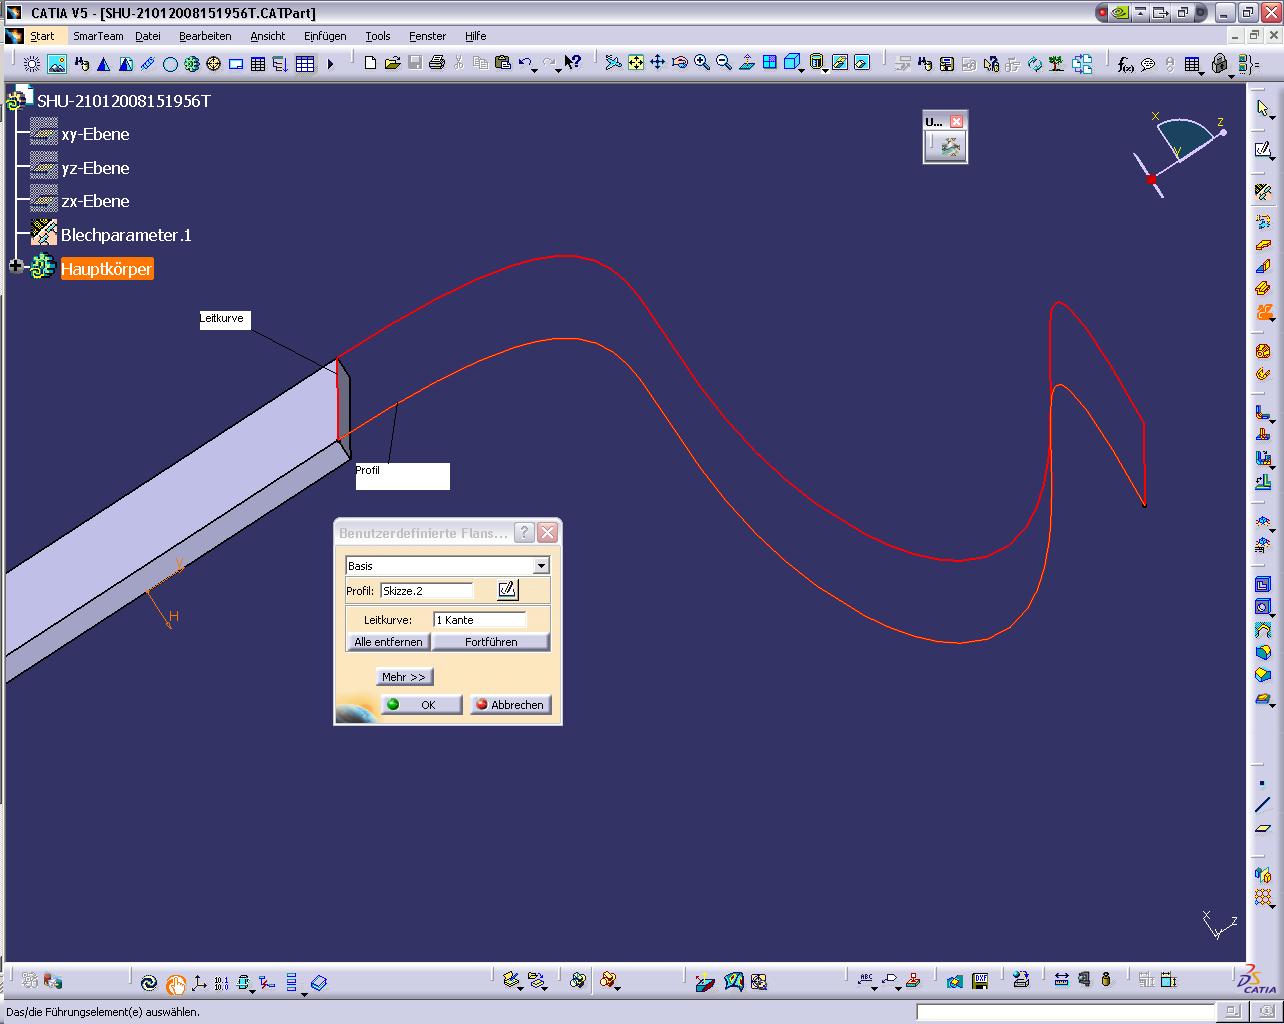This screenshot has width=1284, height=1024.
Task: Click the Fortführen button
Action: pyautogui.click(x=491, y=642)
